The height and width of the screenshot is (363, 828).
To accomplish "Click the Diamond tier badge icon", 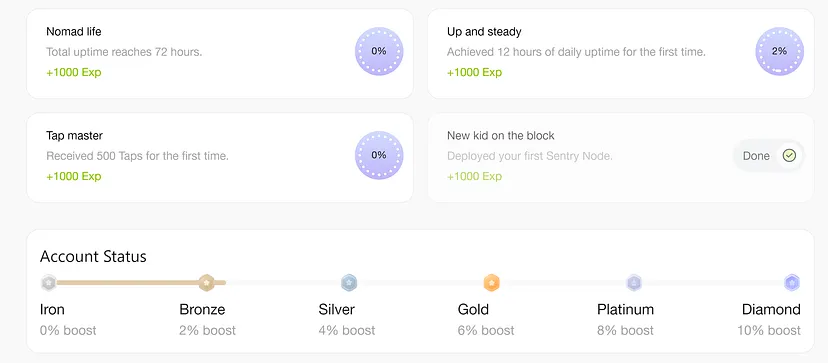I will point(792,283).
